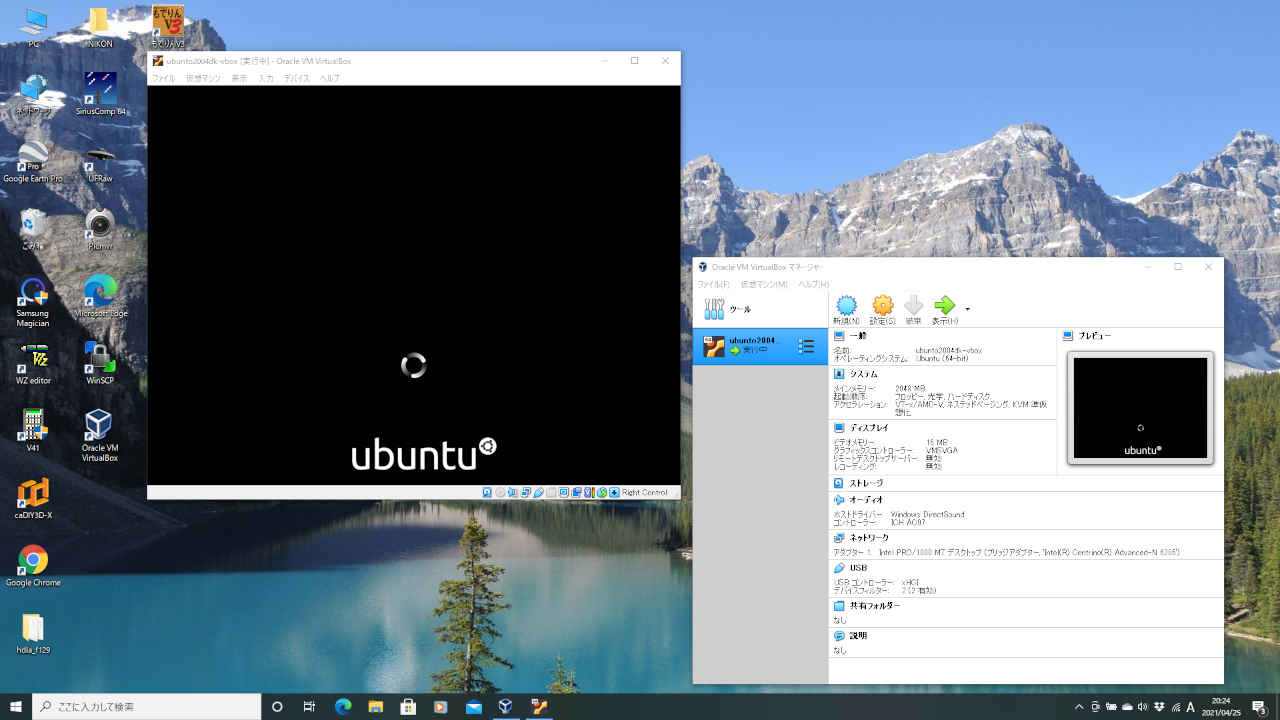Viewport: 1280px width, 720px height.
Task: Click hard disk activity icon in VM status bar
Action: [x=487, y=492]
